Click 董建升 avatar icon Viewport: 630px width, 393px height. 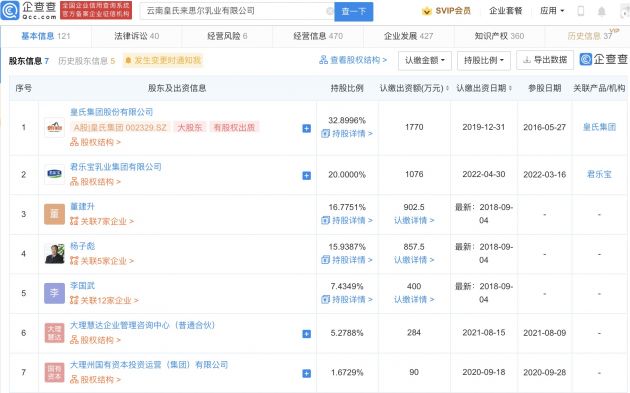(55, 214)
